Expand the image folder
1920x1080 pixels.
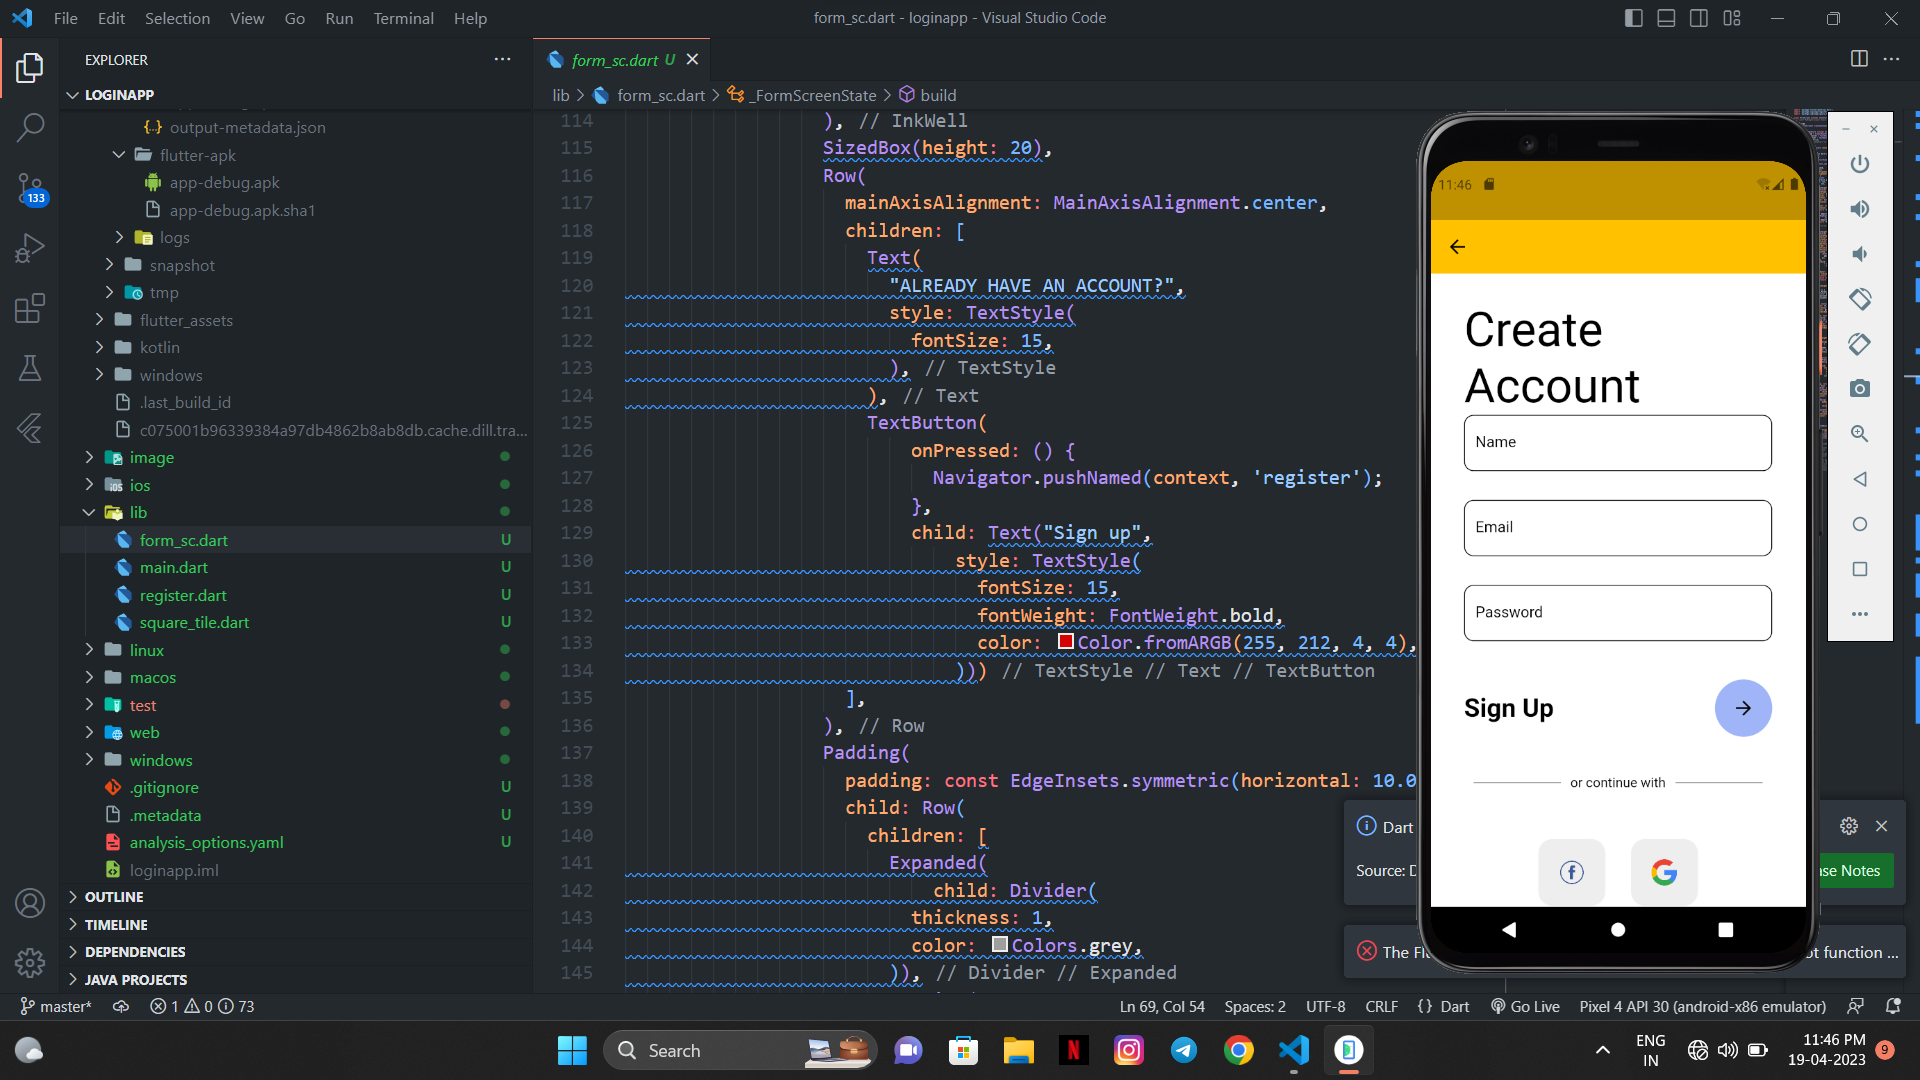point(89,457)
